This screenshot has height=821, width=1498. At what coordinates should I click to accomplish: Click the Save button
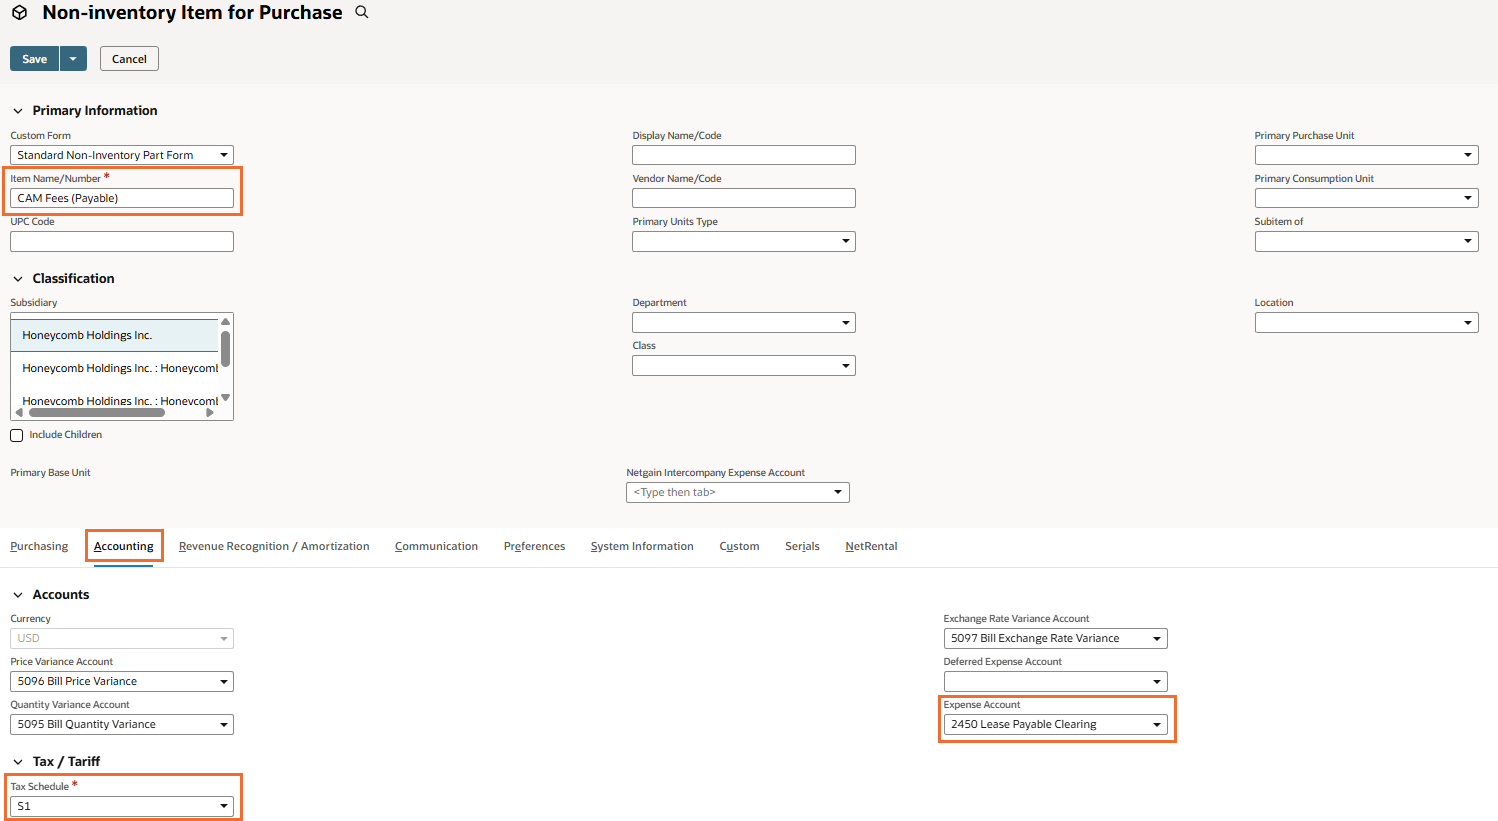coord(35,59)
